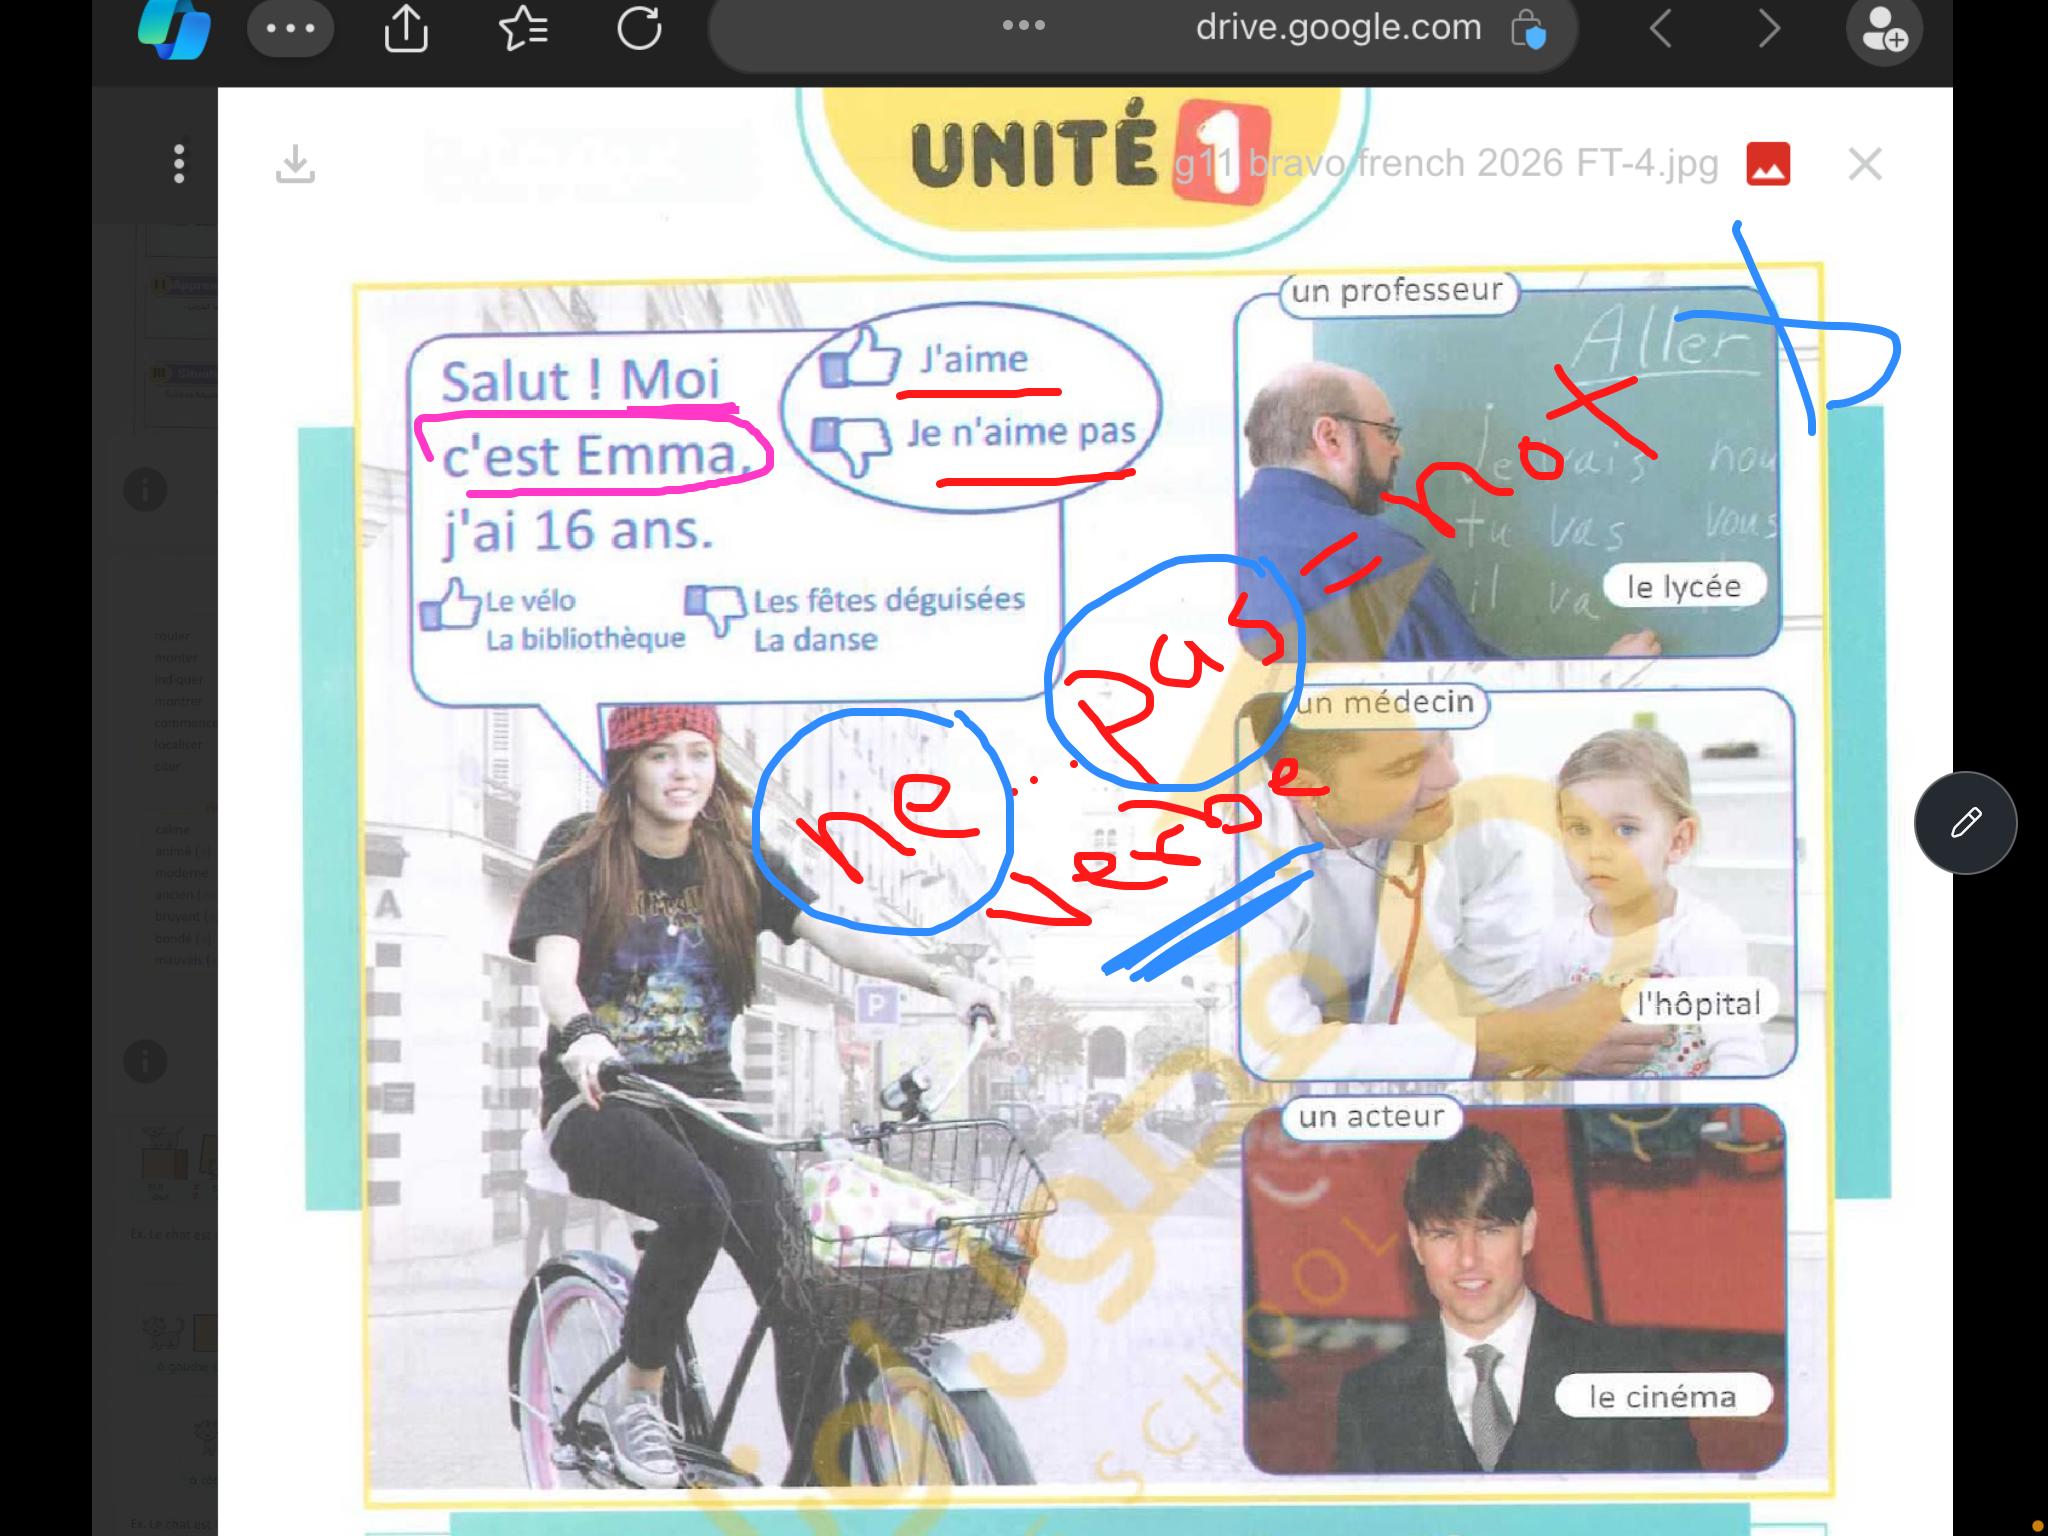Image resolution: width=2048 pixels, height=1536 pixels.
Task: Reload the current page
Action: [x=639, y=29]
